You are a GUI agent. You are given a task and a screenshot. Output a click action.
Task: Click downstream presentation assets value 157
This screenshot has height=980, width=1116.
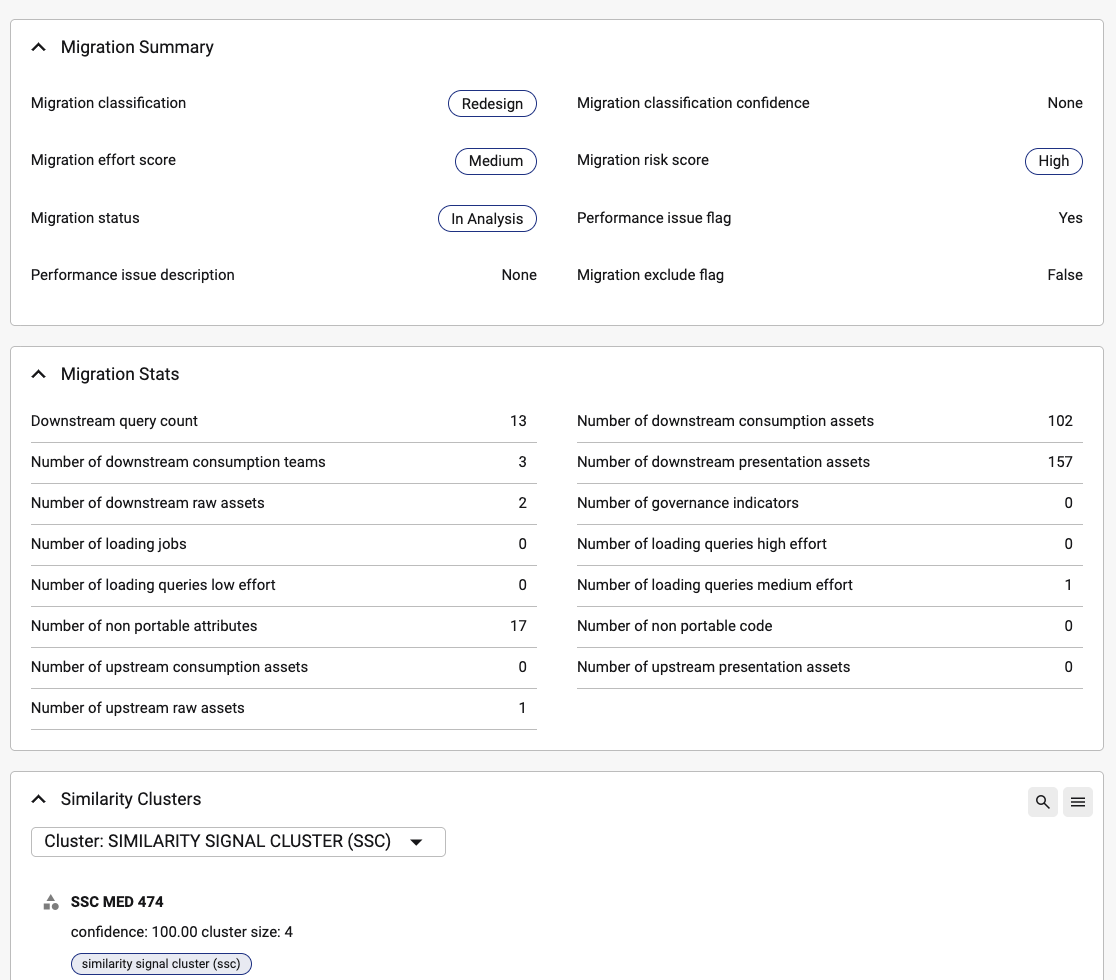pyautogui.click(x=1060, y=462)
